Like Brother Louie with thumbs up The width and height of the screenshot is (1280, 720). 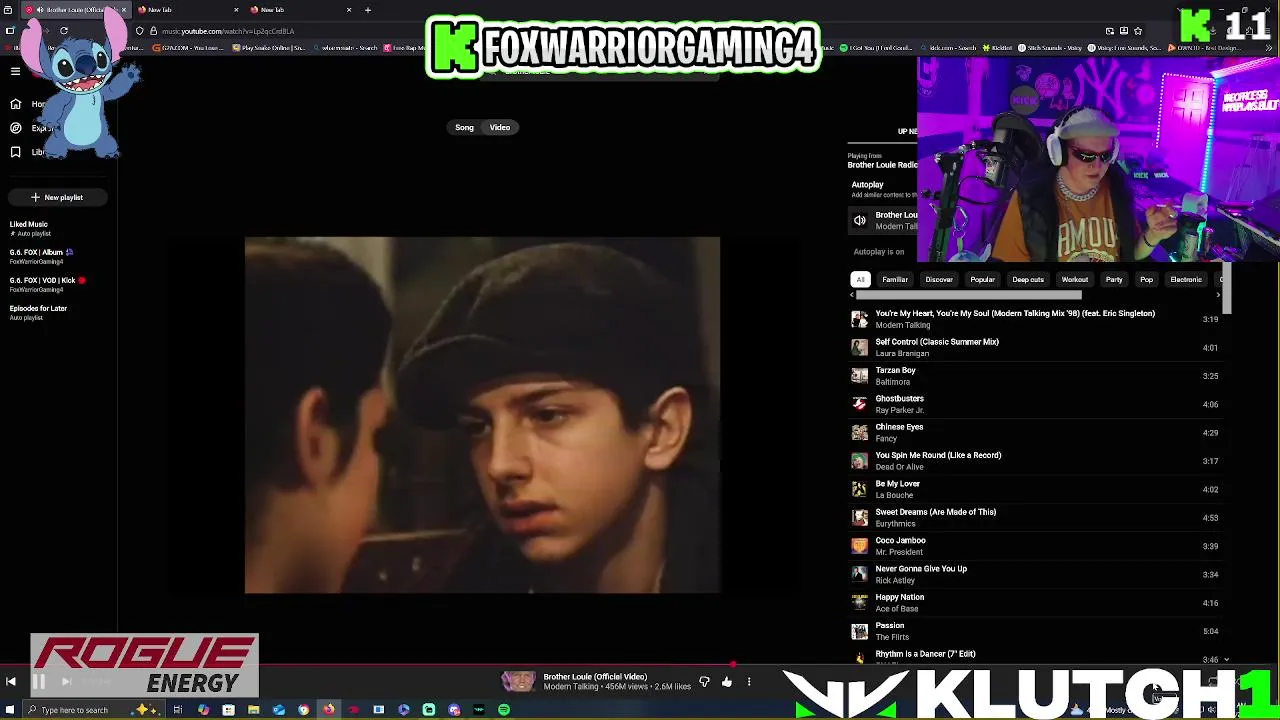pyautogui.click(x=727, y=681)
